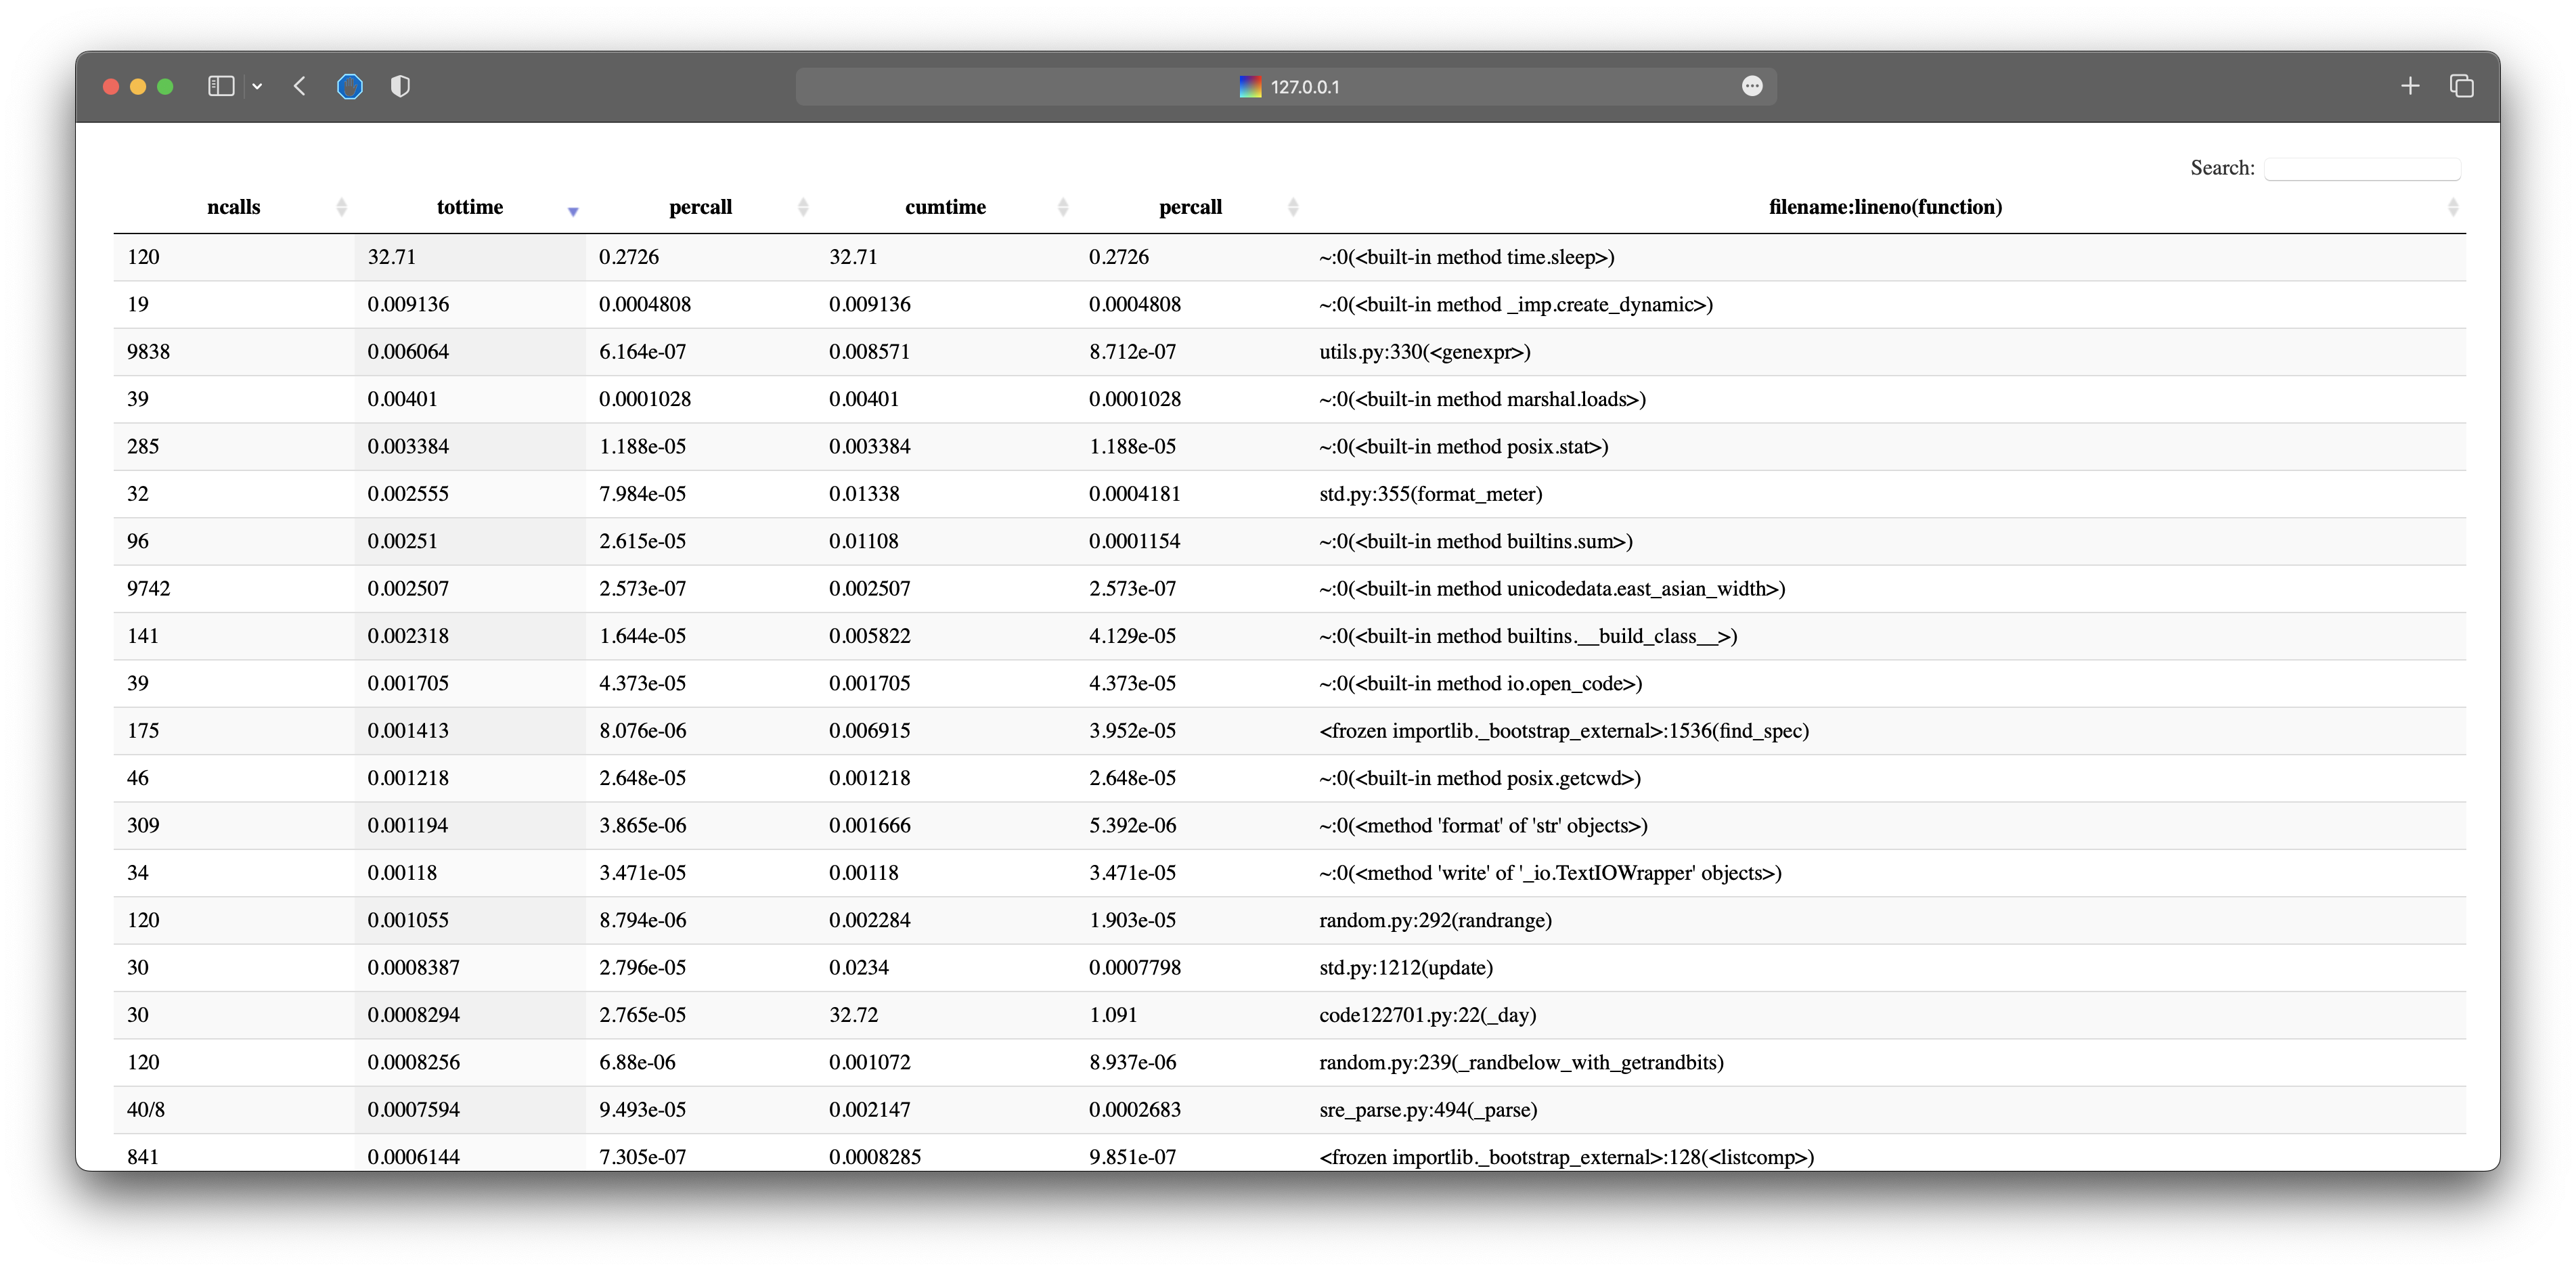Show the tab overview icon

(2461, 86)
